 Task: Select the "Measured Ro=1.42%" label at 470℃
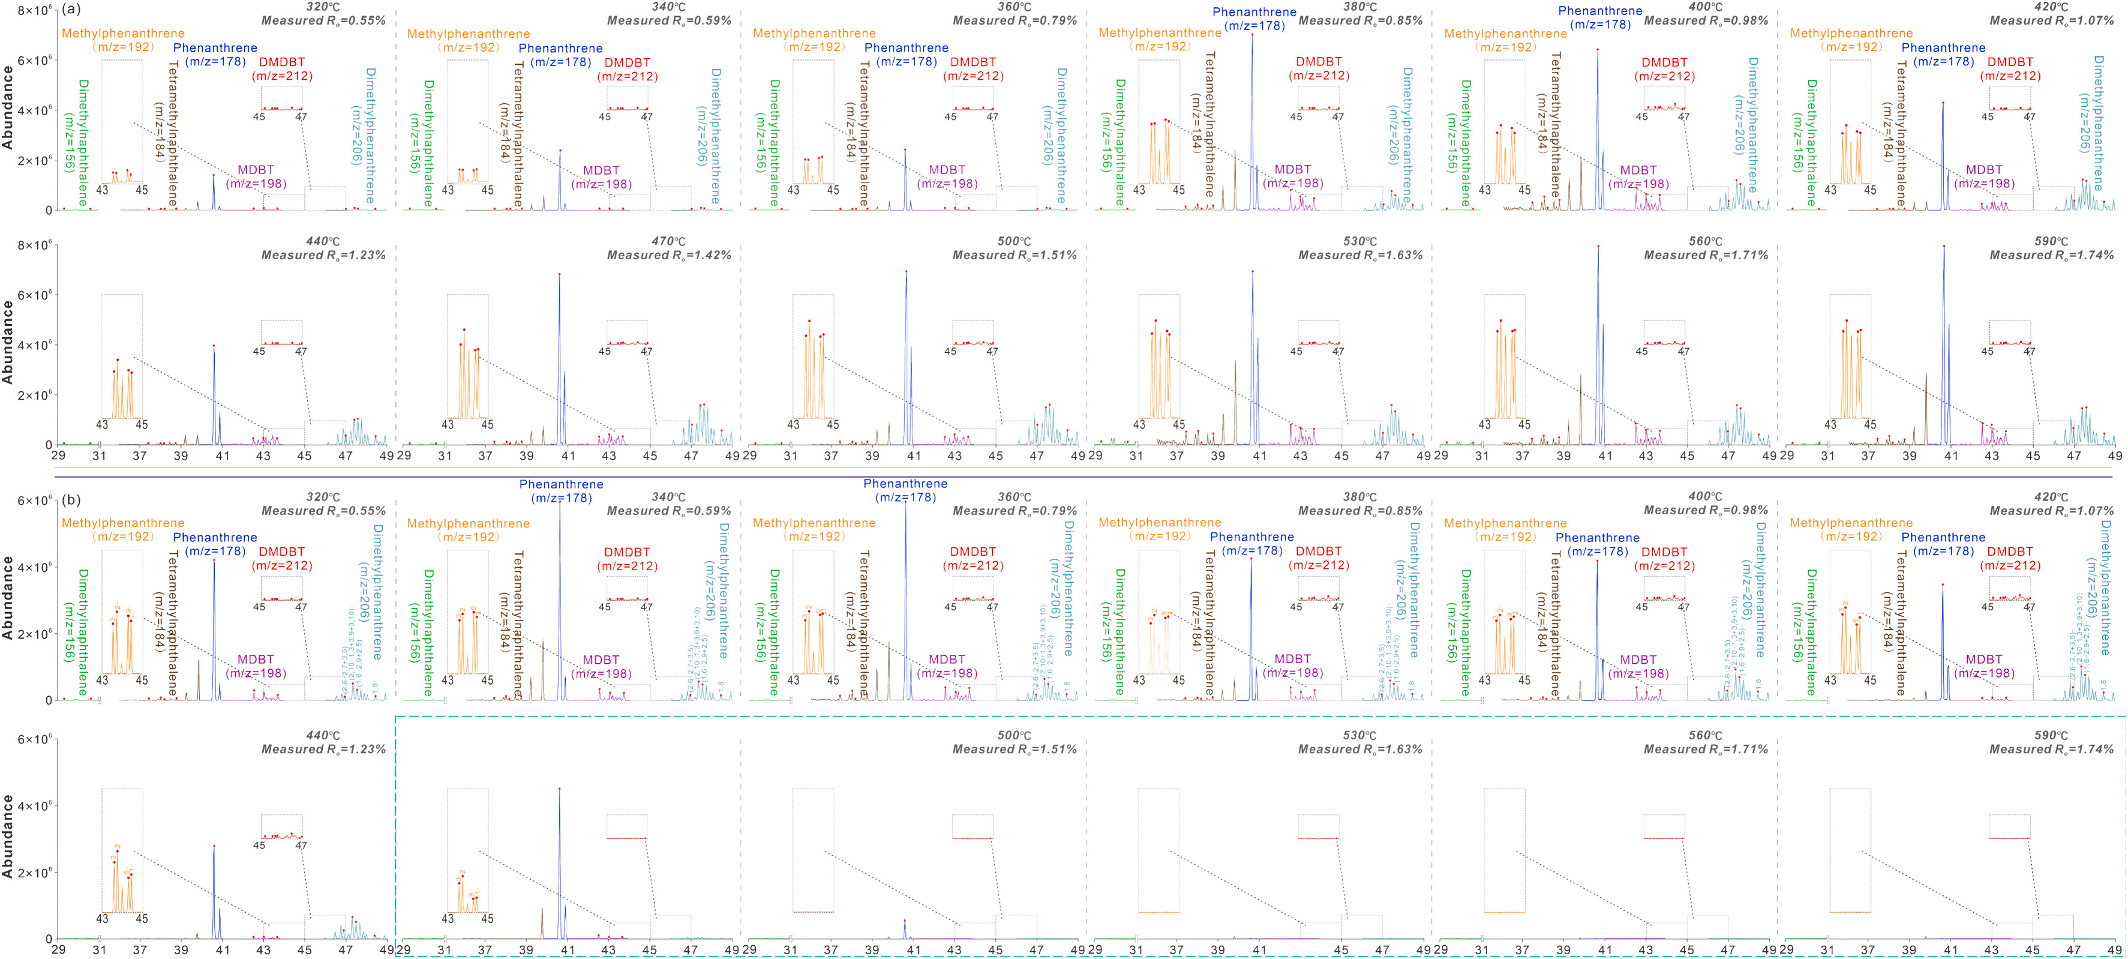coord(669,255)
